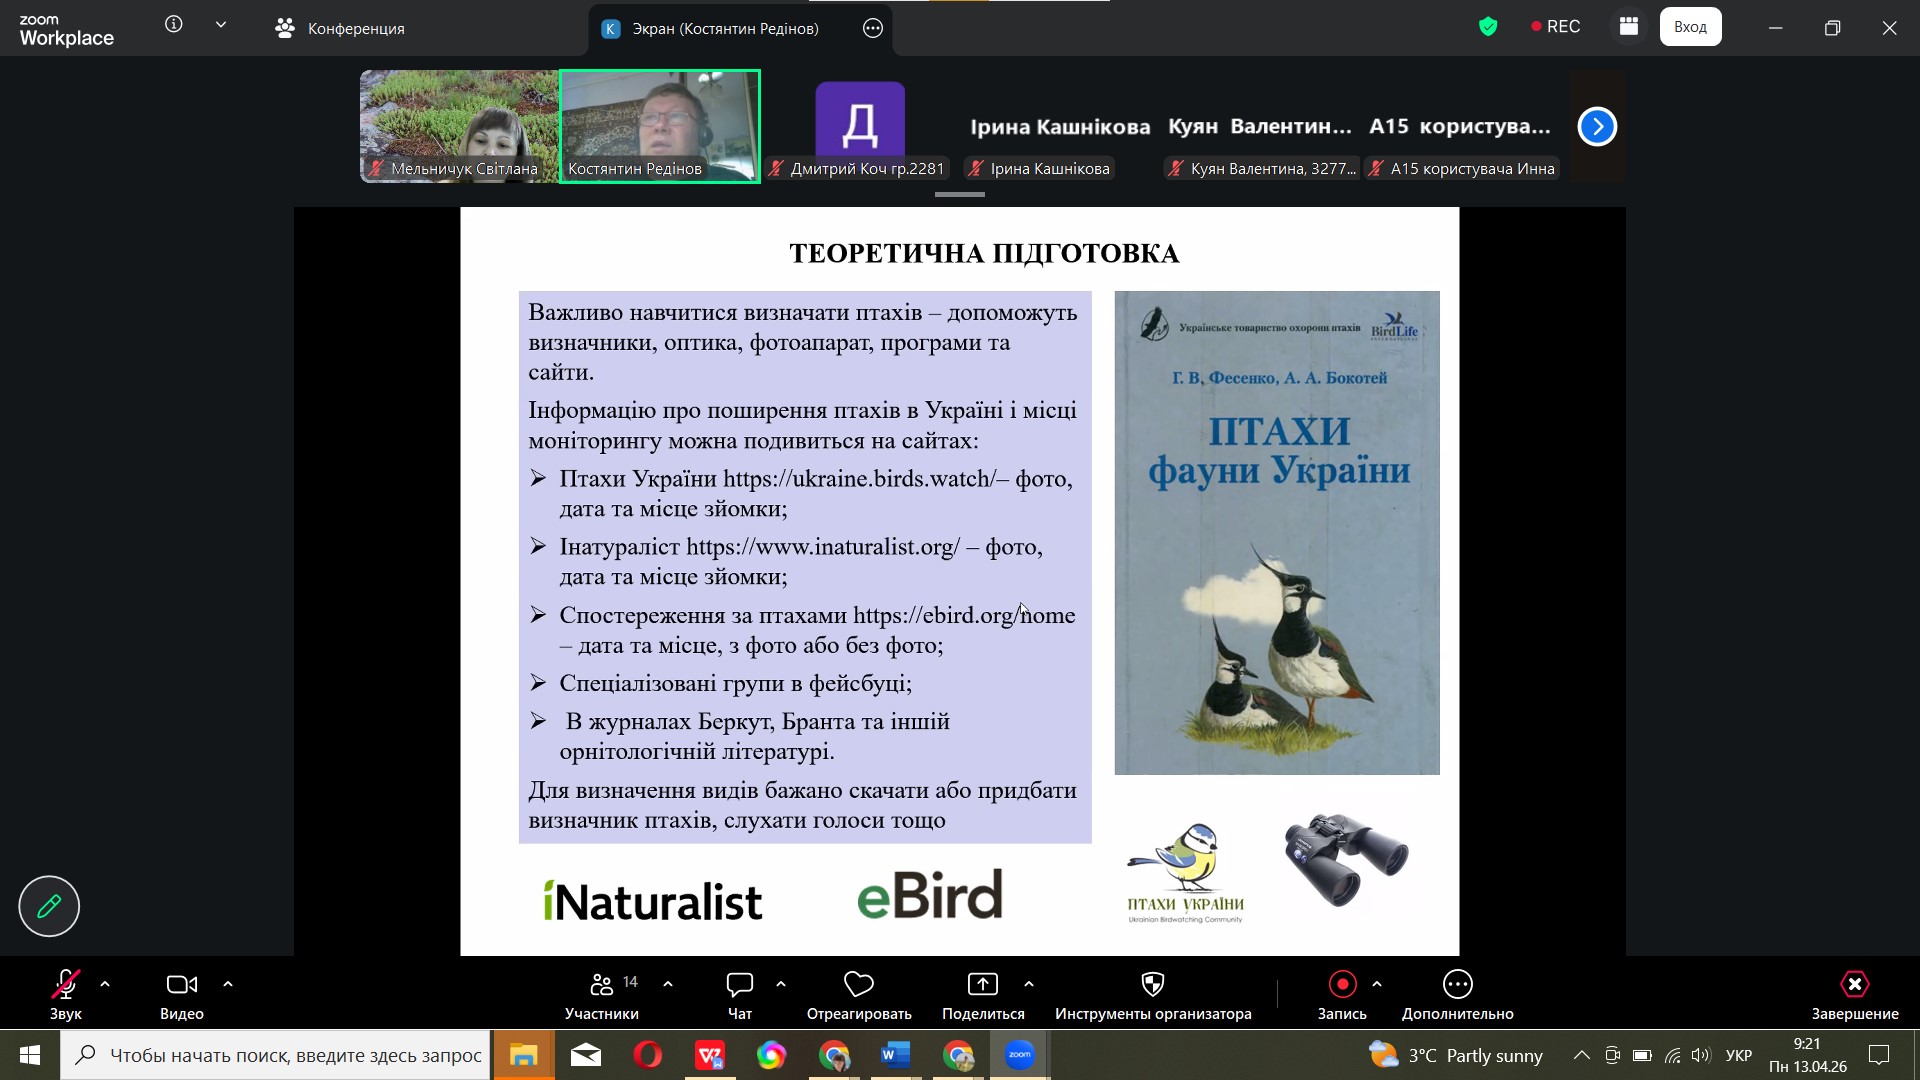Turn on the Video camera
The width and height of the screenshot is (1920, 1080).
point(181,985)
